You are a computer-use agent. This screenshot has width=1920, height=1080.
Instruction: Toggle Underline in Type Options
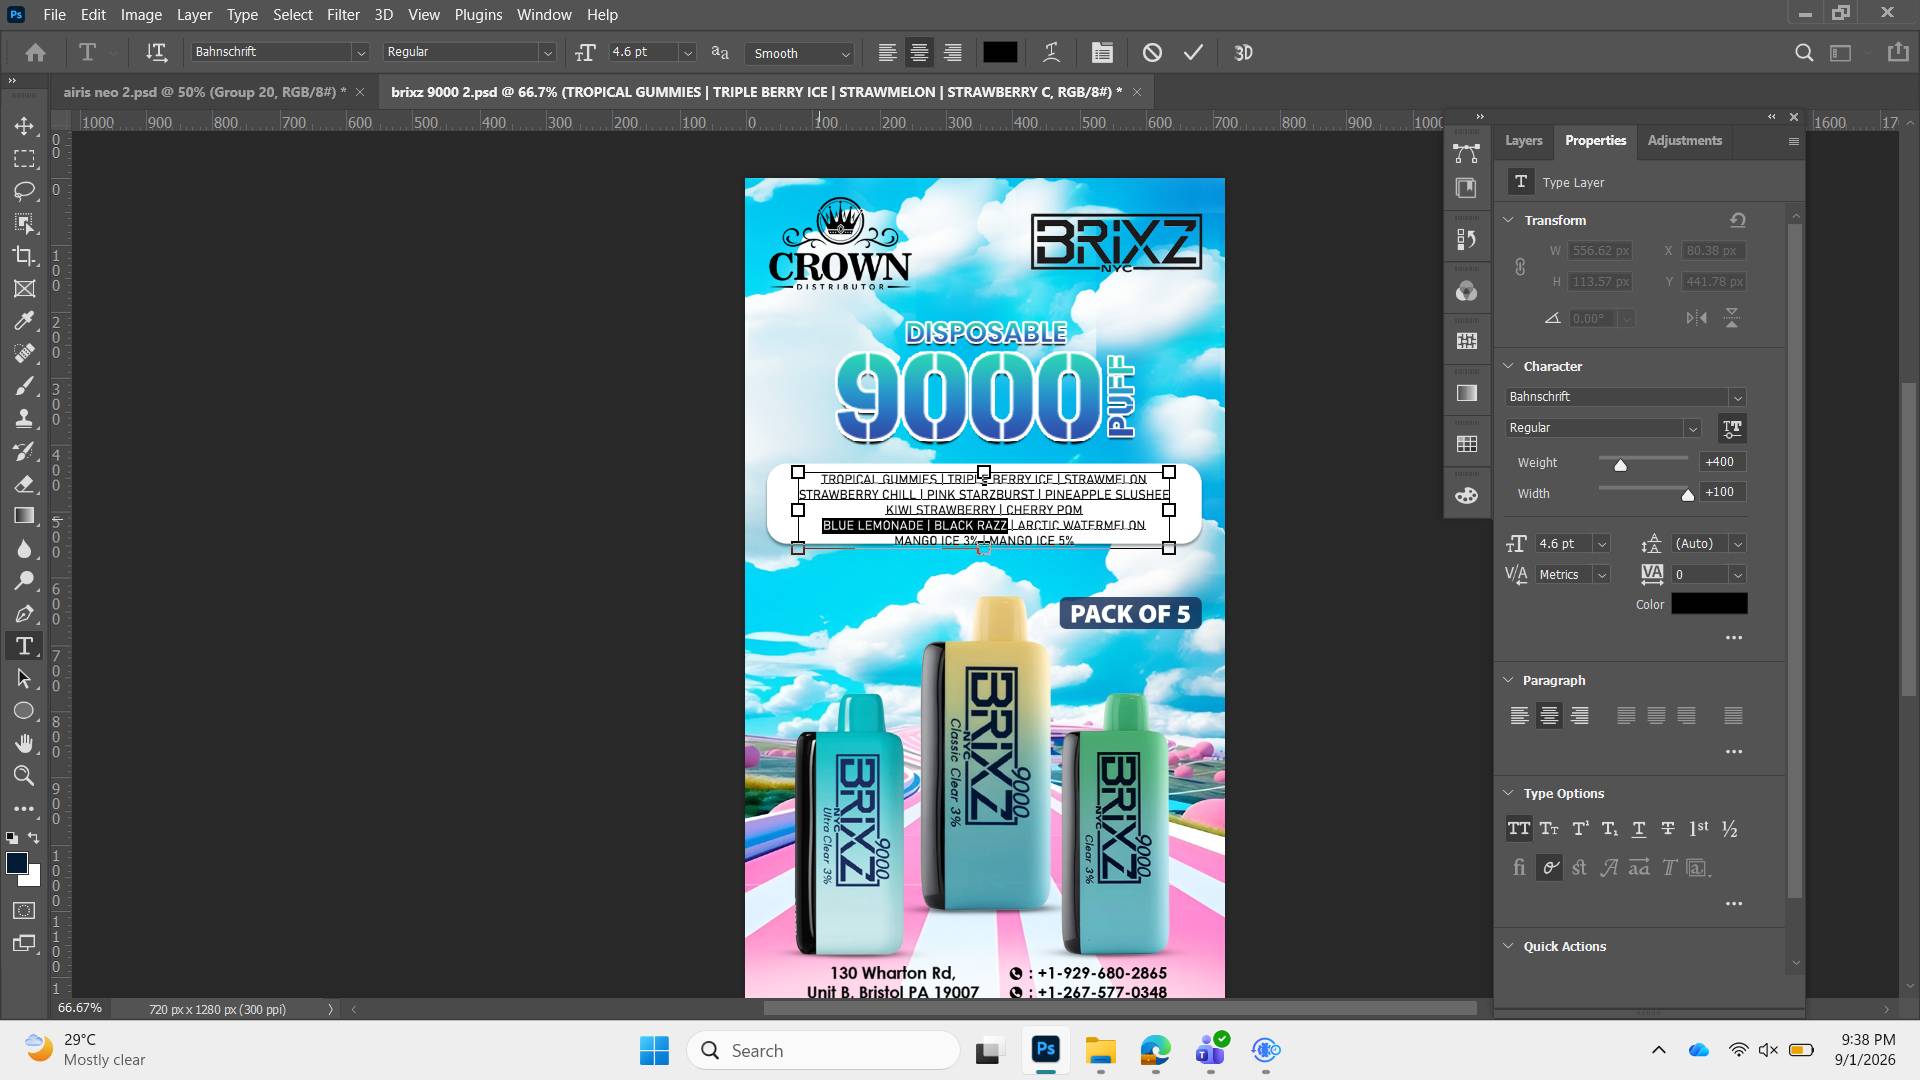[1638, 828]
